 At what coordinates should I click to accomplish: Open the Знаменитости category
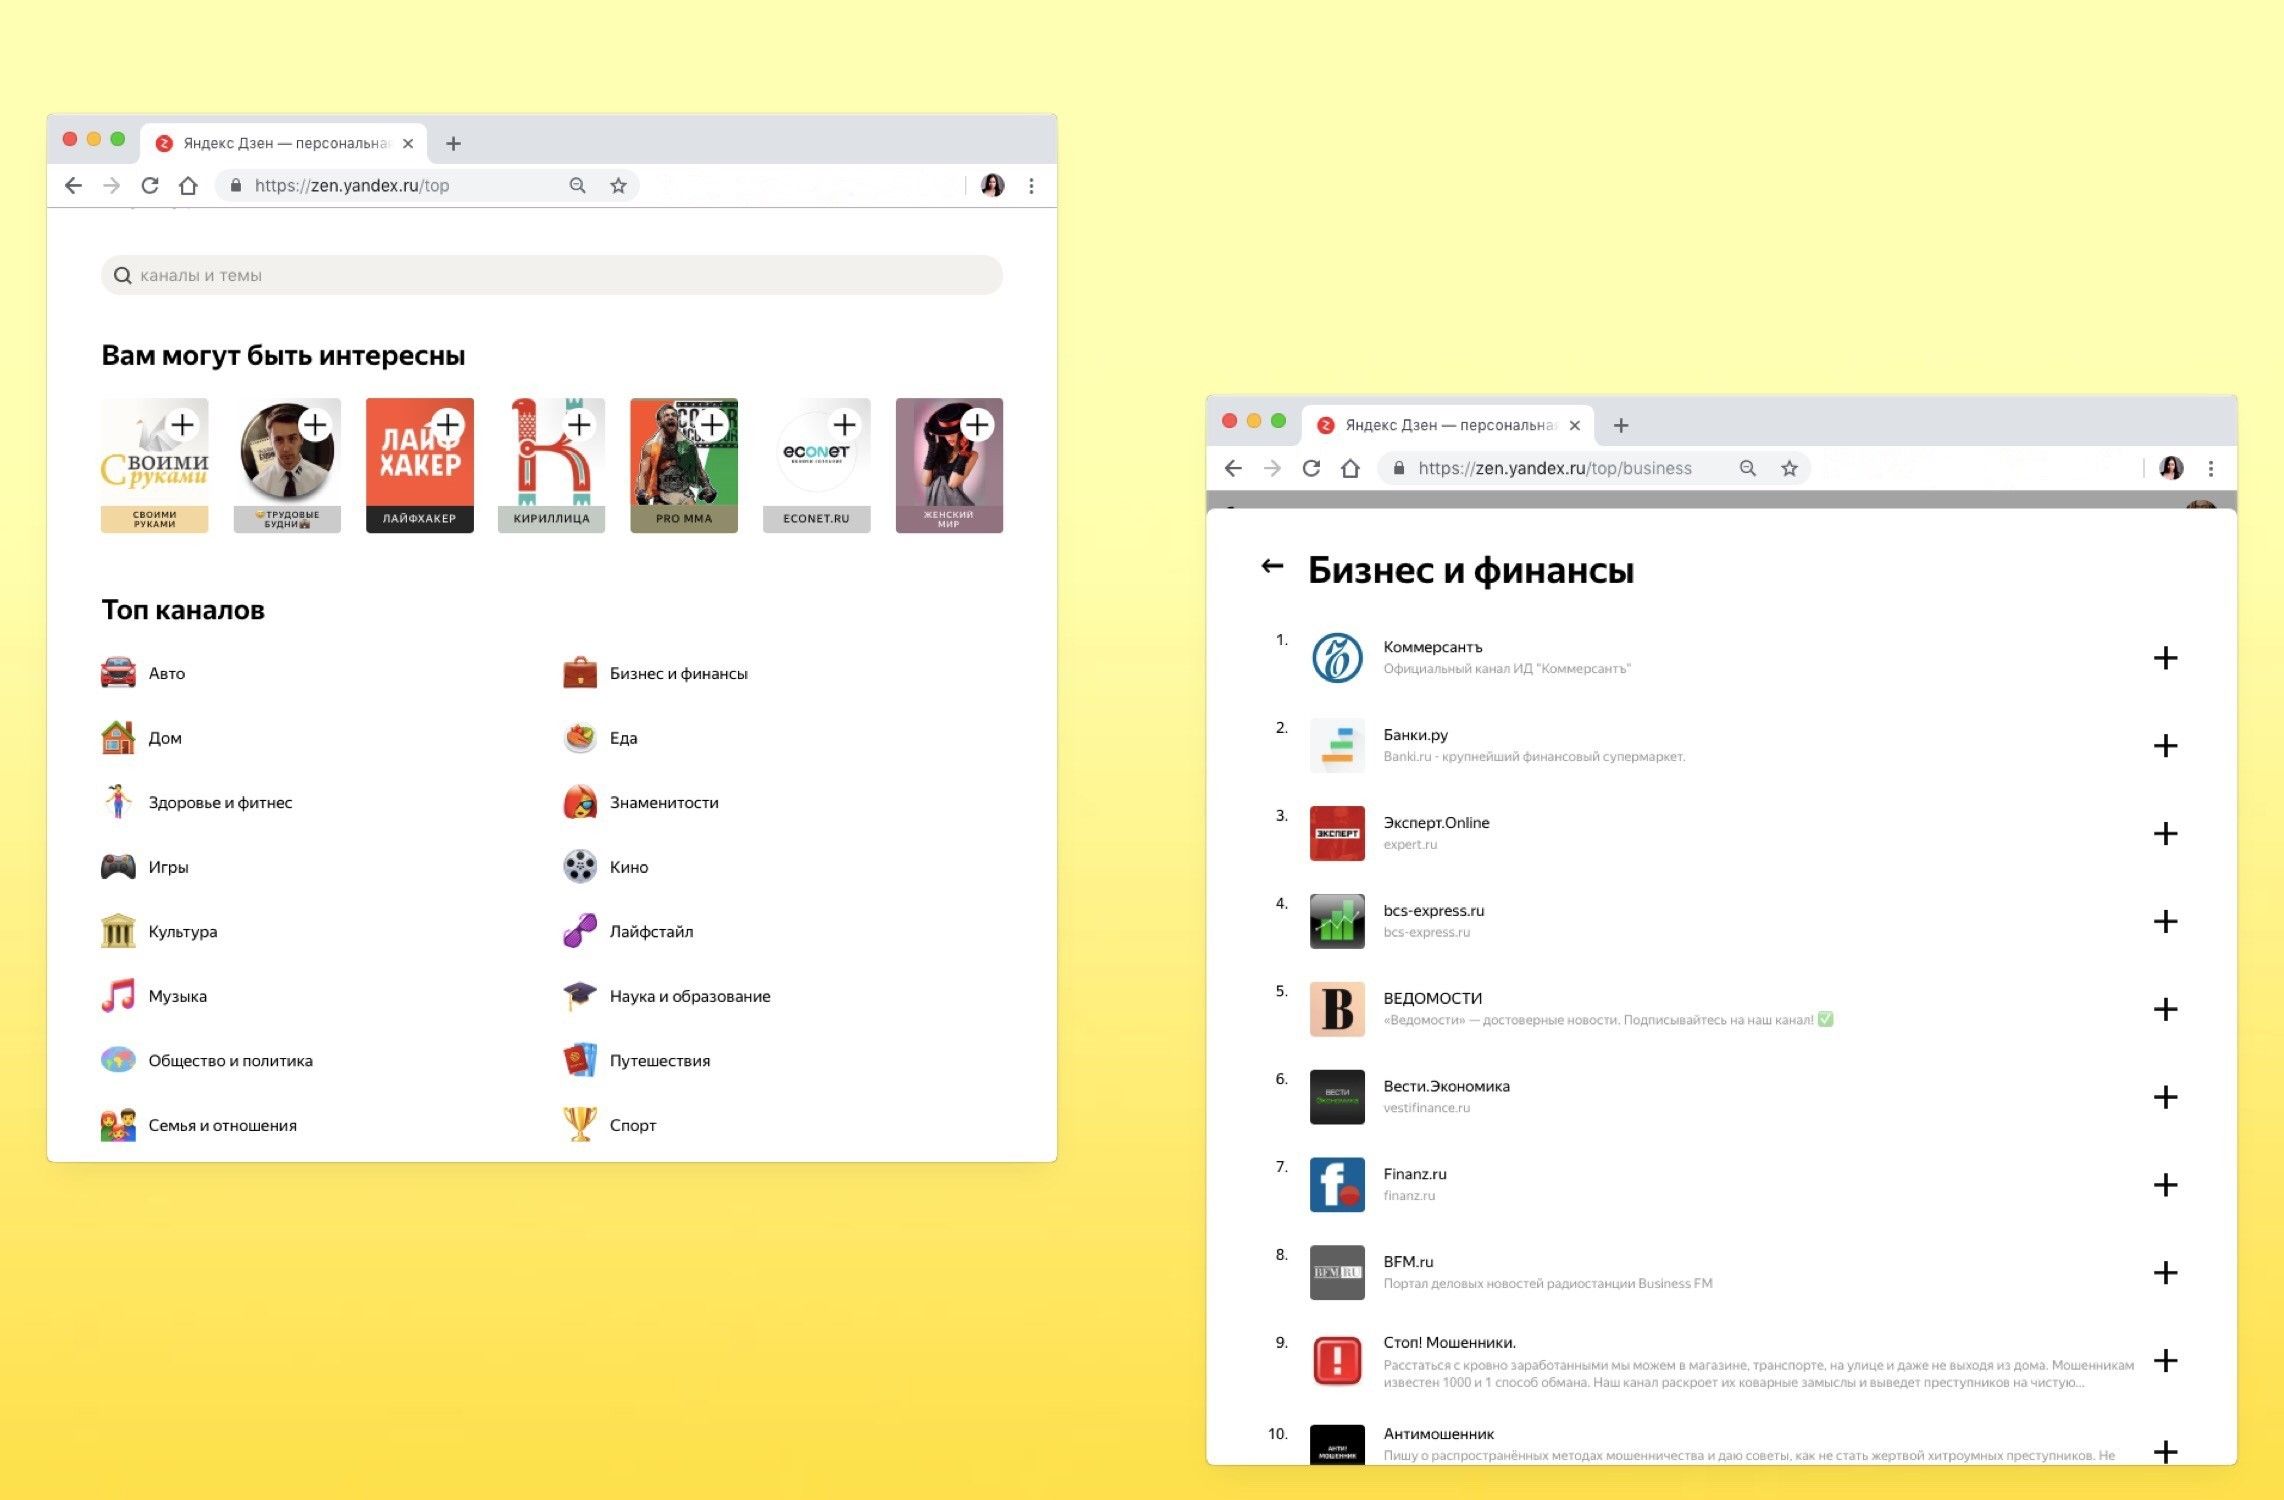(x=641, y=802)
